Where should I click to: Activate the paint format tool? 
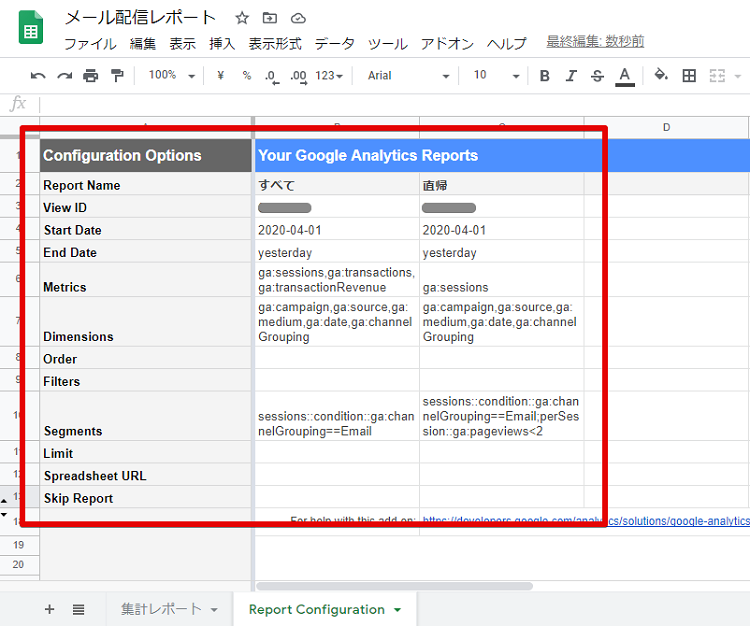tap(117, 76)
